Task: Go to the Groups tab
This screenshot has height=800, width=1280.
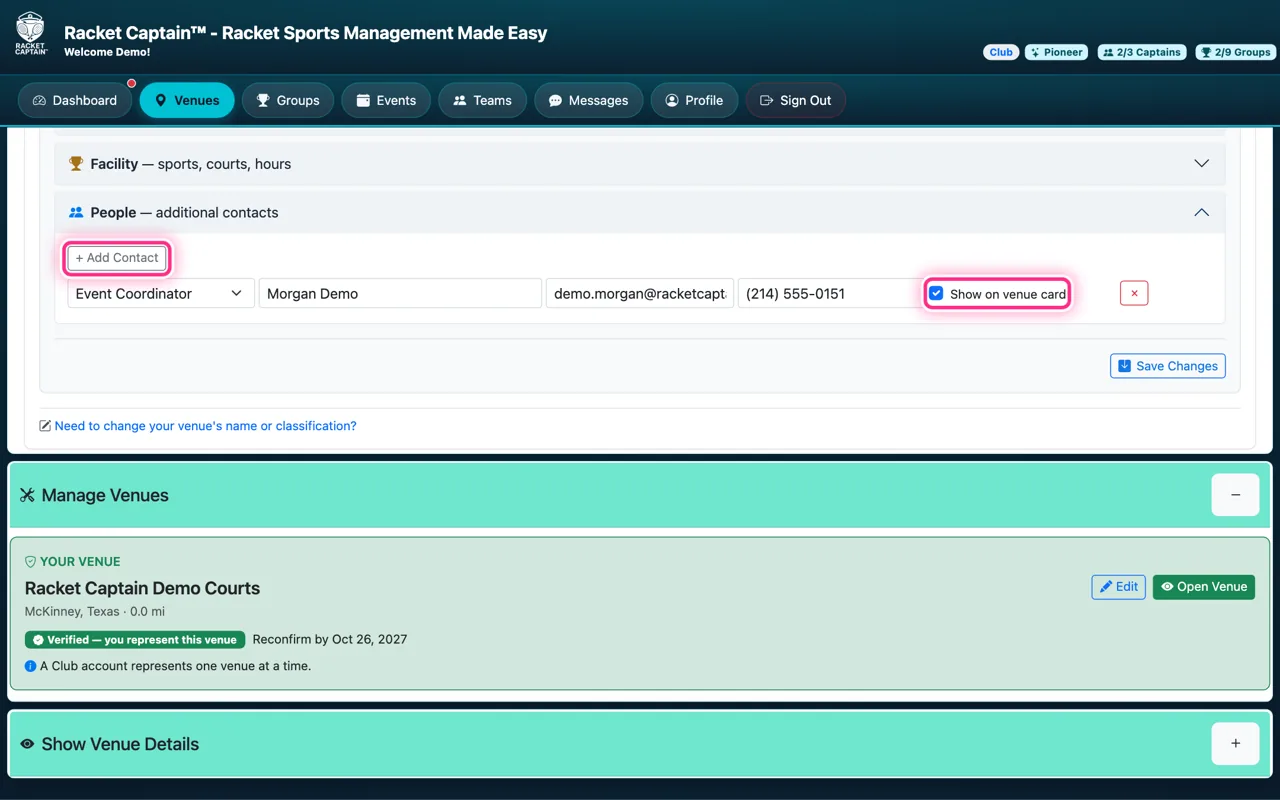Action: point(288,100)
